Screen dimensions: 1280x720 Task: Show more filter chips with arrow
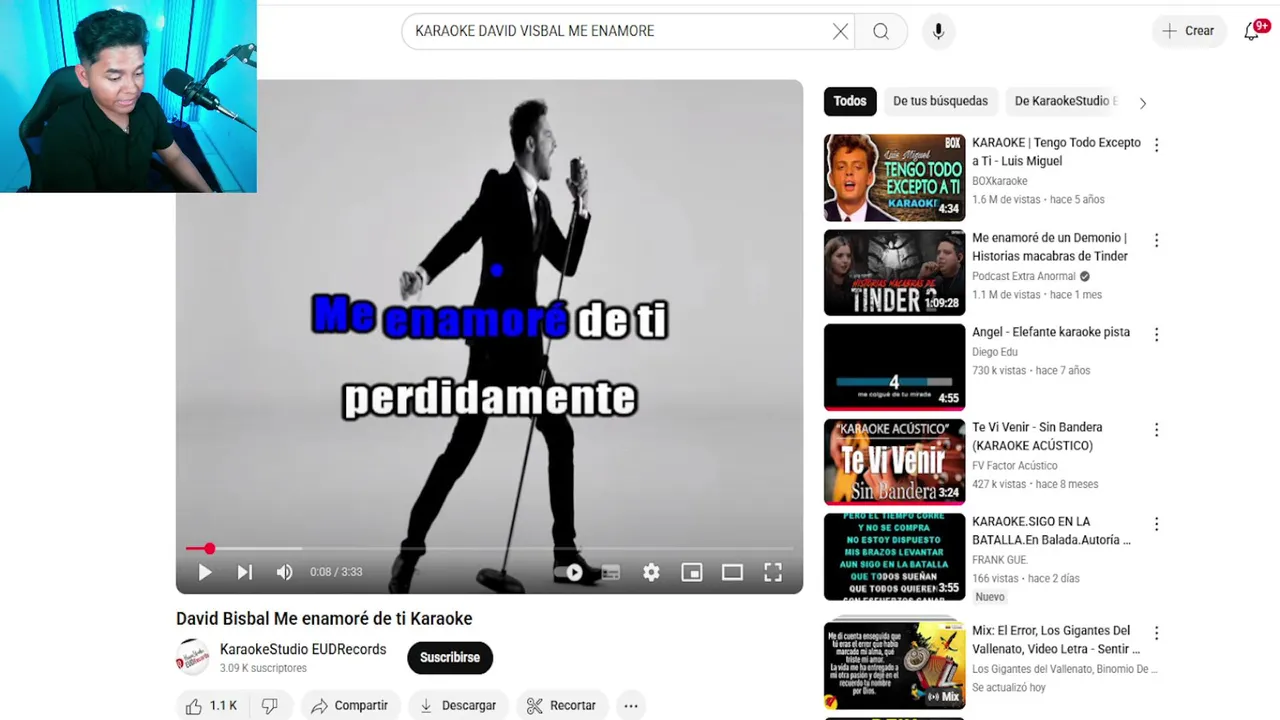1142,102
